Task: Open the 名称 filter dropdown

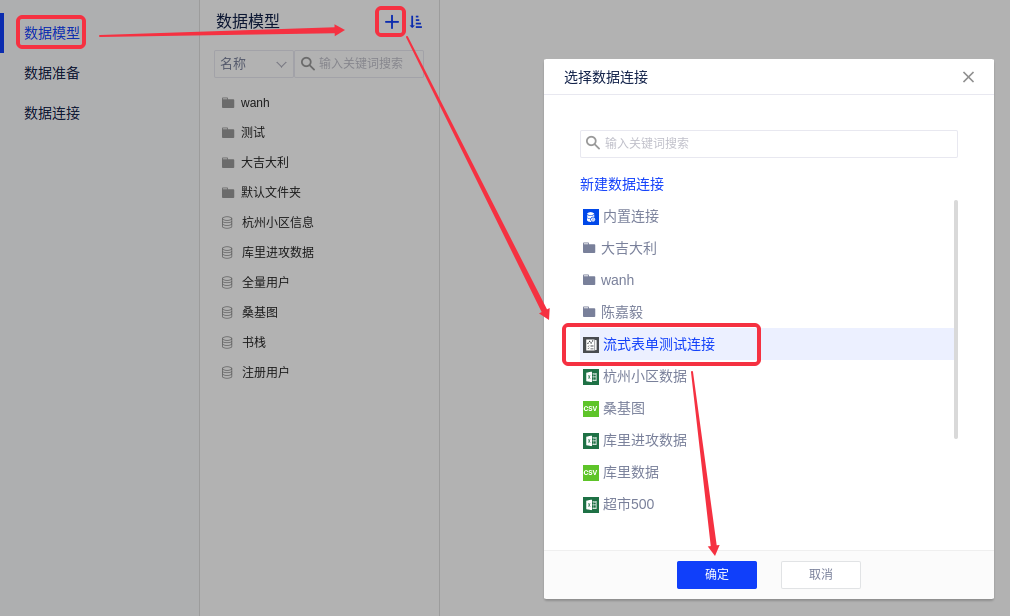Action: [253, 64]
